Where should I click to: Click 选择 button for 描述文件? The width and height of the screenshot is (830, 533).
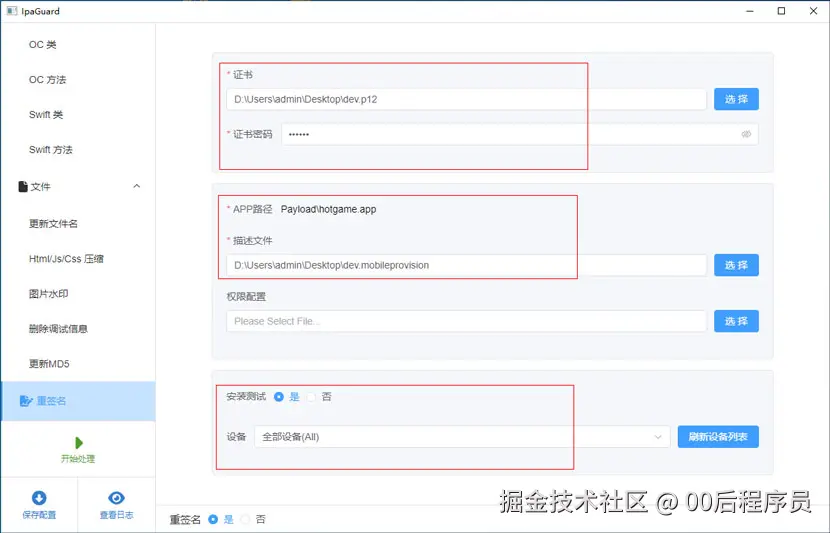click(736, 265)
